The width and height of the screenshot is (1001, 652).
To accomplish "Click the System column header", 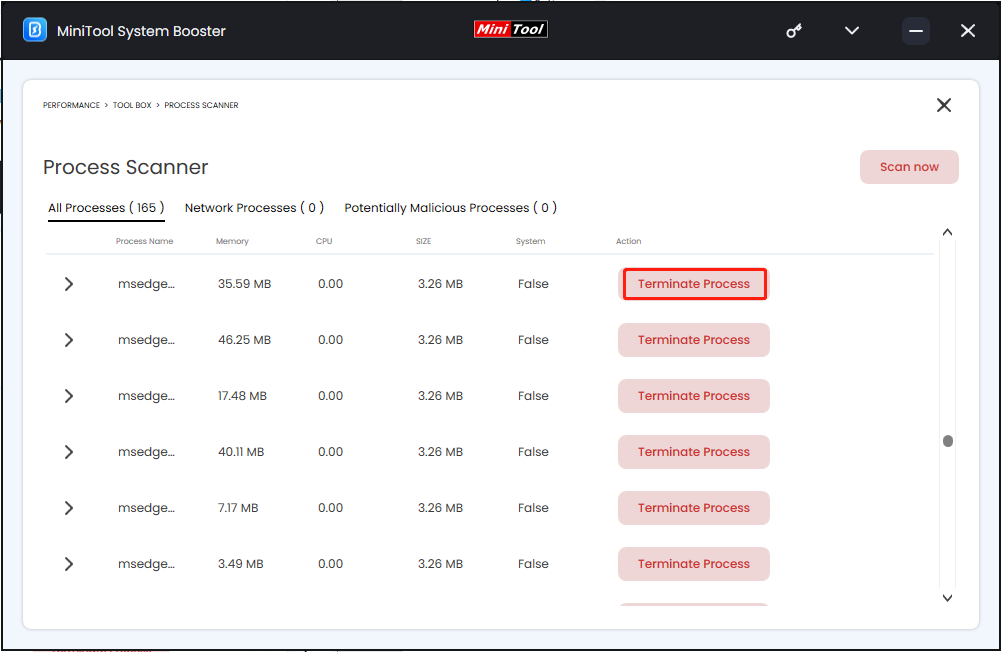I will (531, 241).
